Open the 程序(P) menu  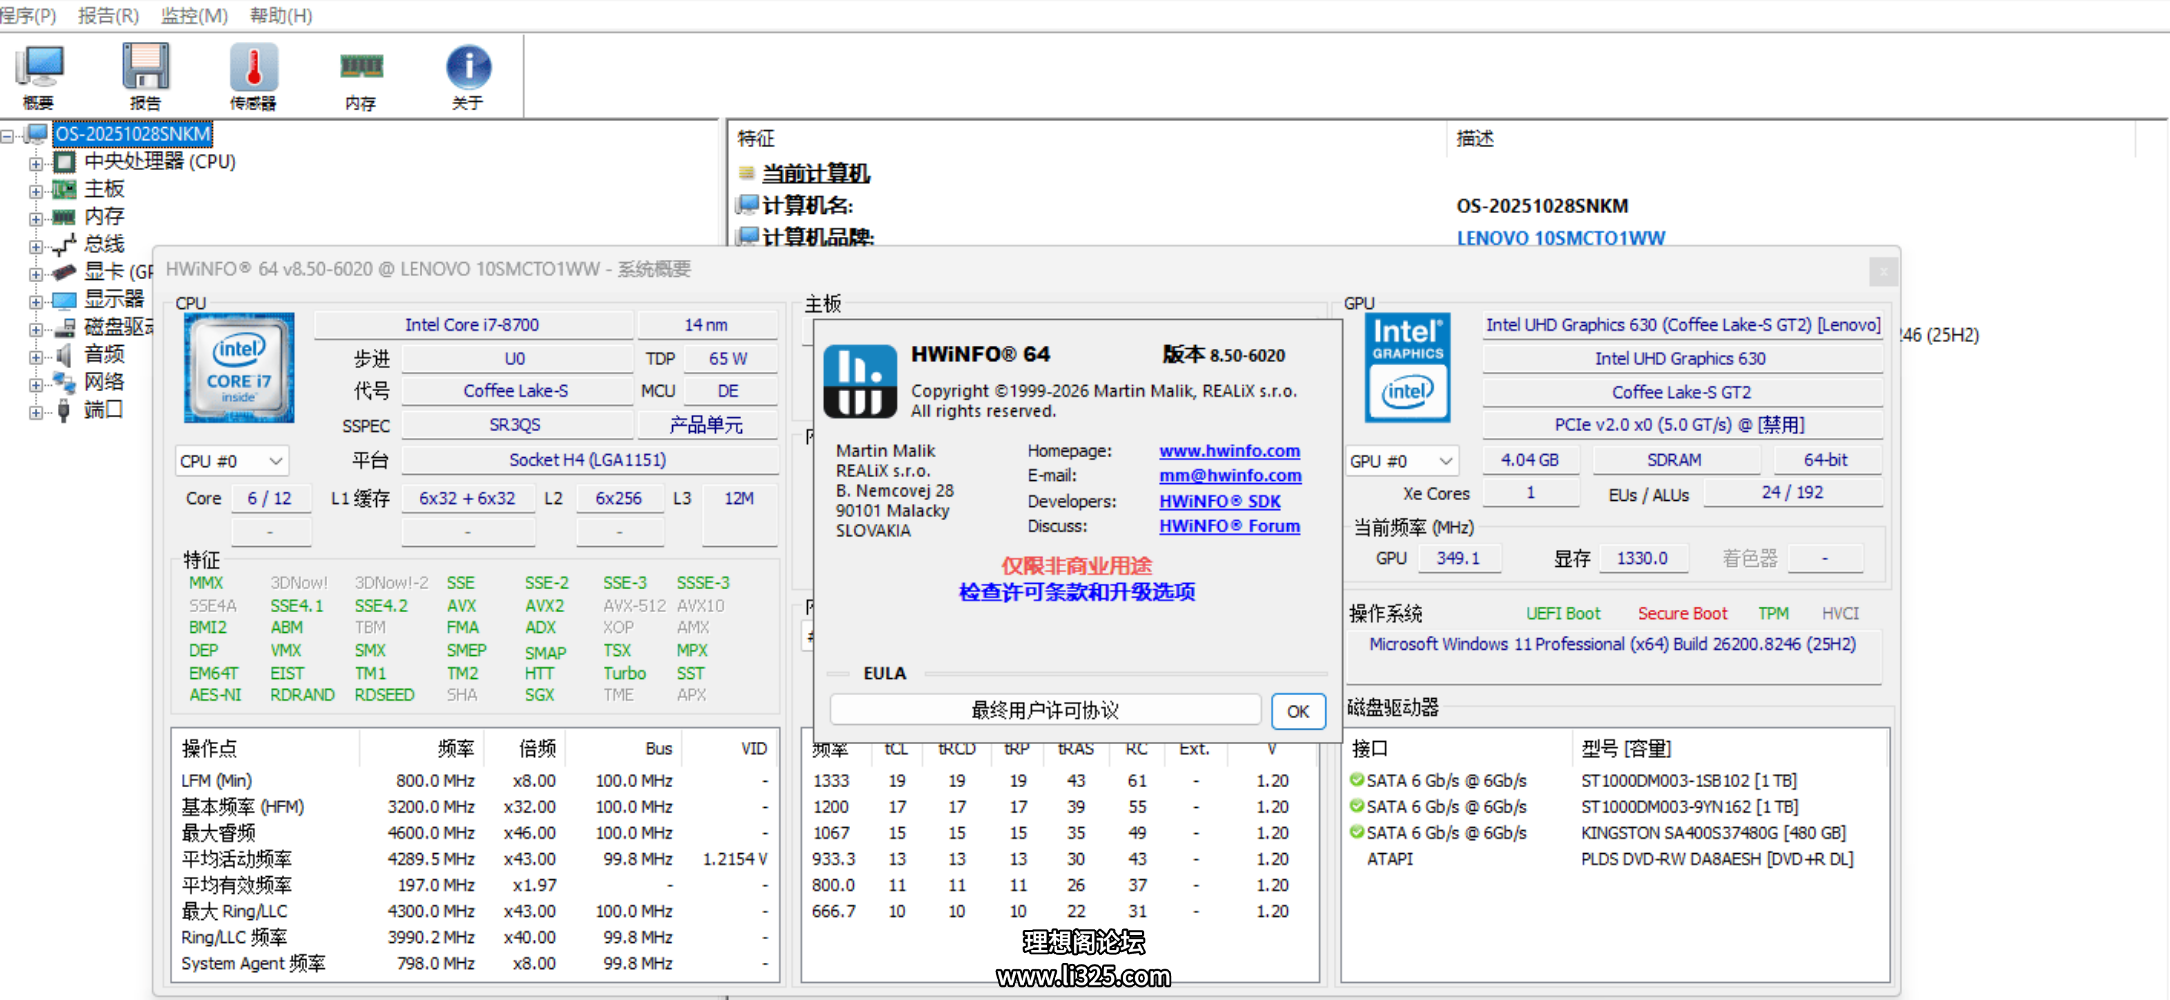(x=26, y=15)
